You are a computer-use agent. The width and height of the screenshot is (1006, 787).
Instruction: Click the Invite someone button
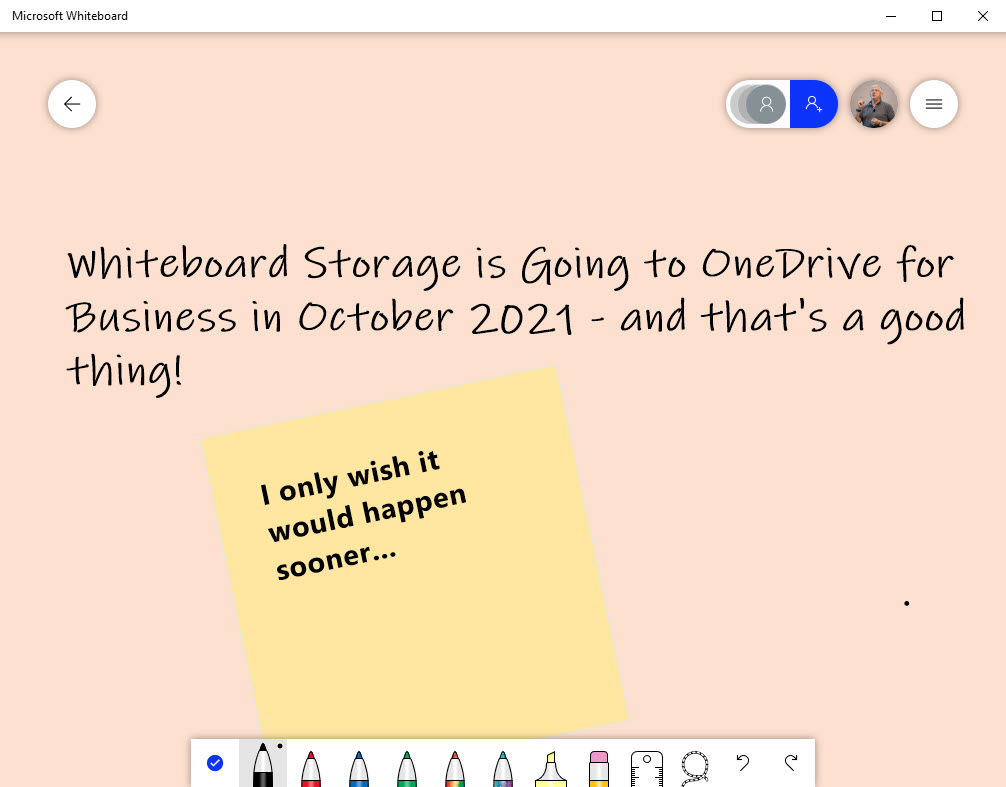click(814, 104)
